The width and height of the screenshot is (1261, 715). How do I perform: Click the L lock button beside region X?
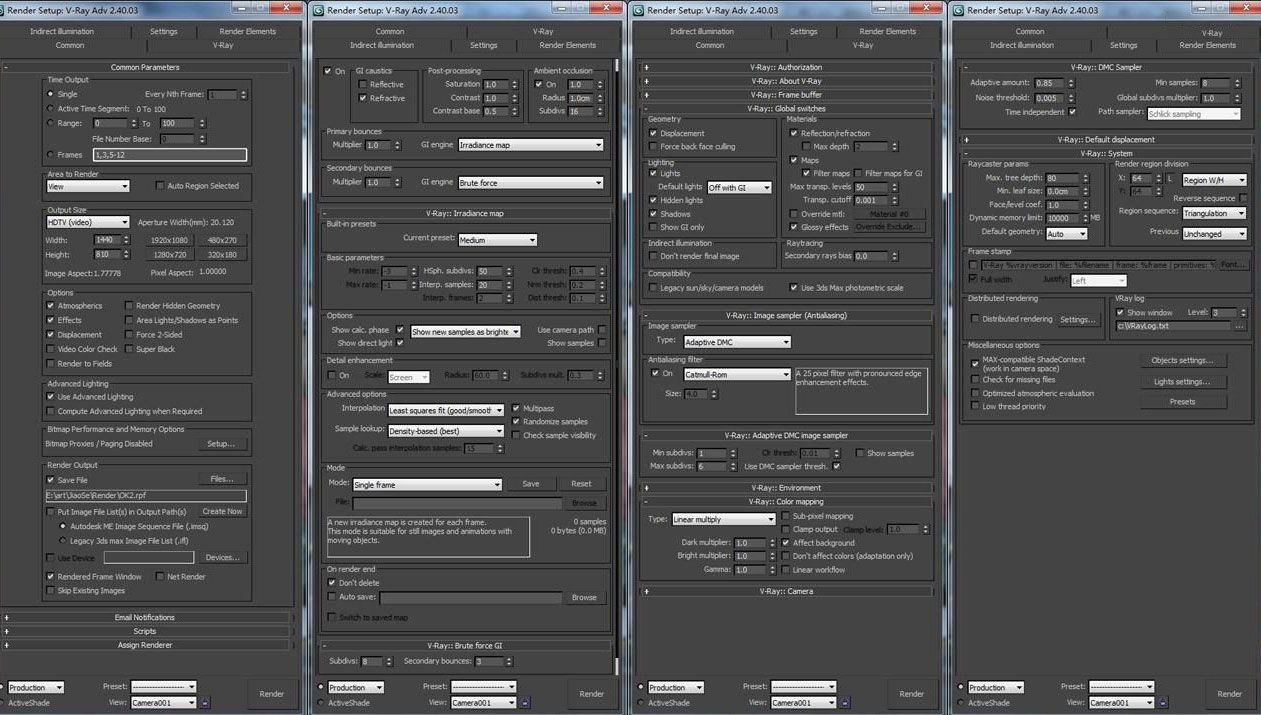1169,180
